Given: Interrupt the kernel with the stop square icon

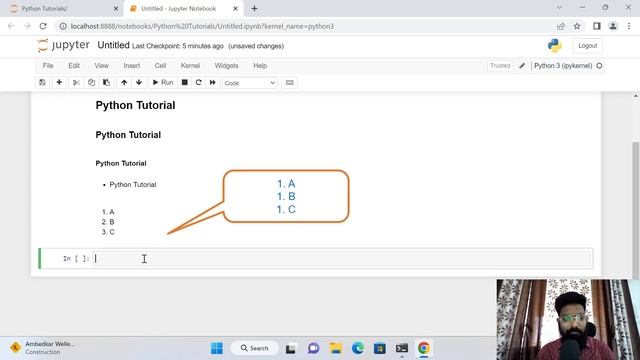Looking at the screenshot, I should point(184,82).
